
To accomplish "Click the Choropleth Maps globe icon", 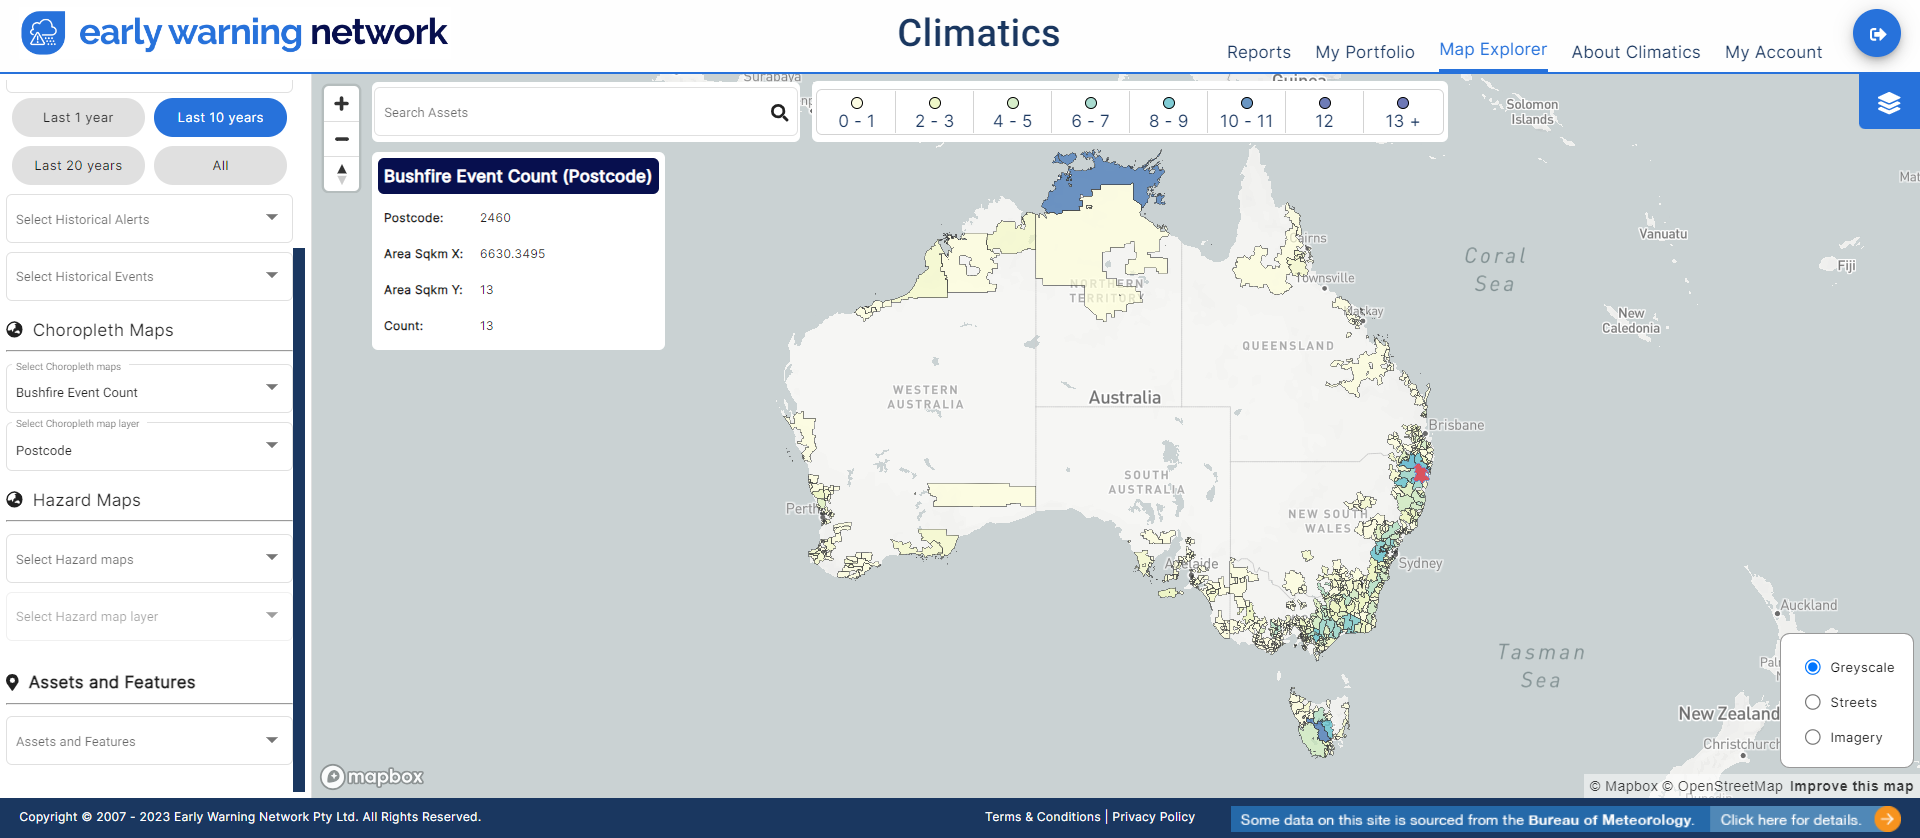I will click(15, 330).
